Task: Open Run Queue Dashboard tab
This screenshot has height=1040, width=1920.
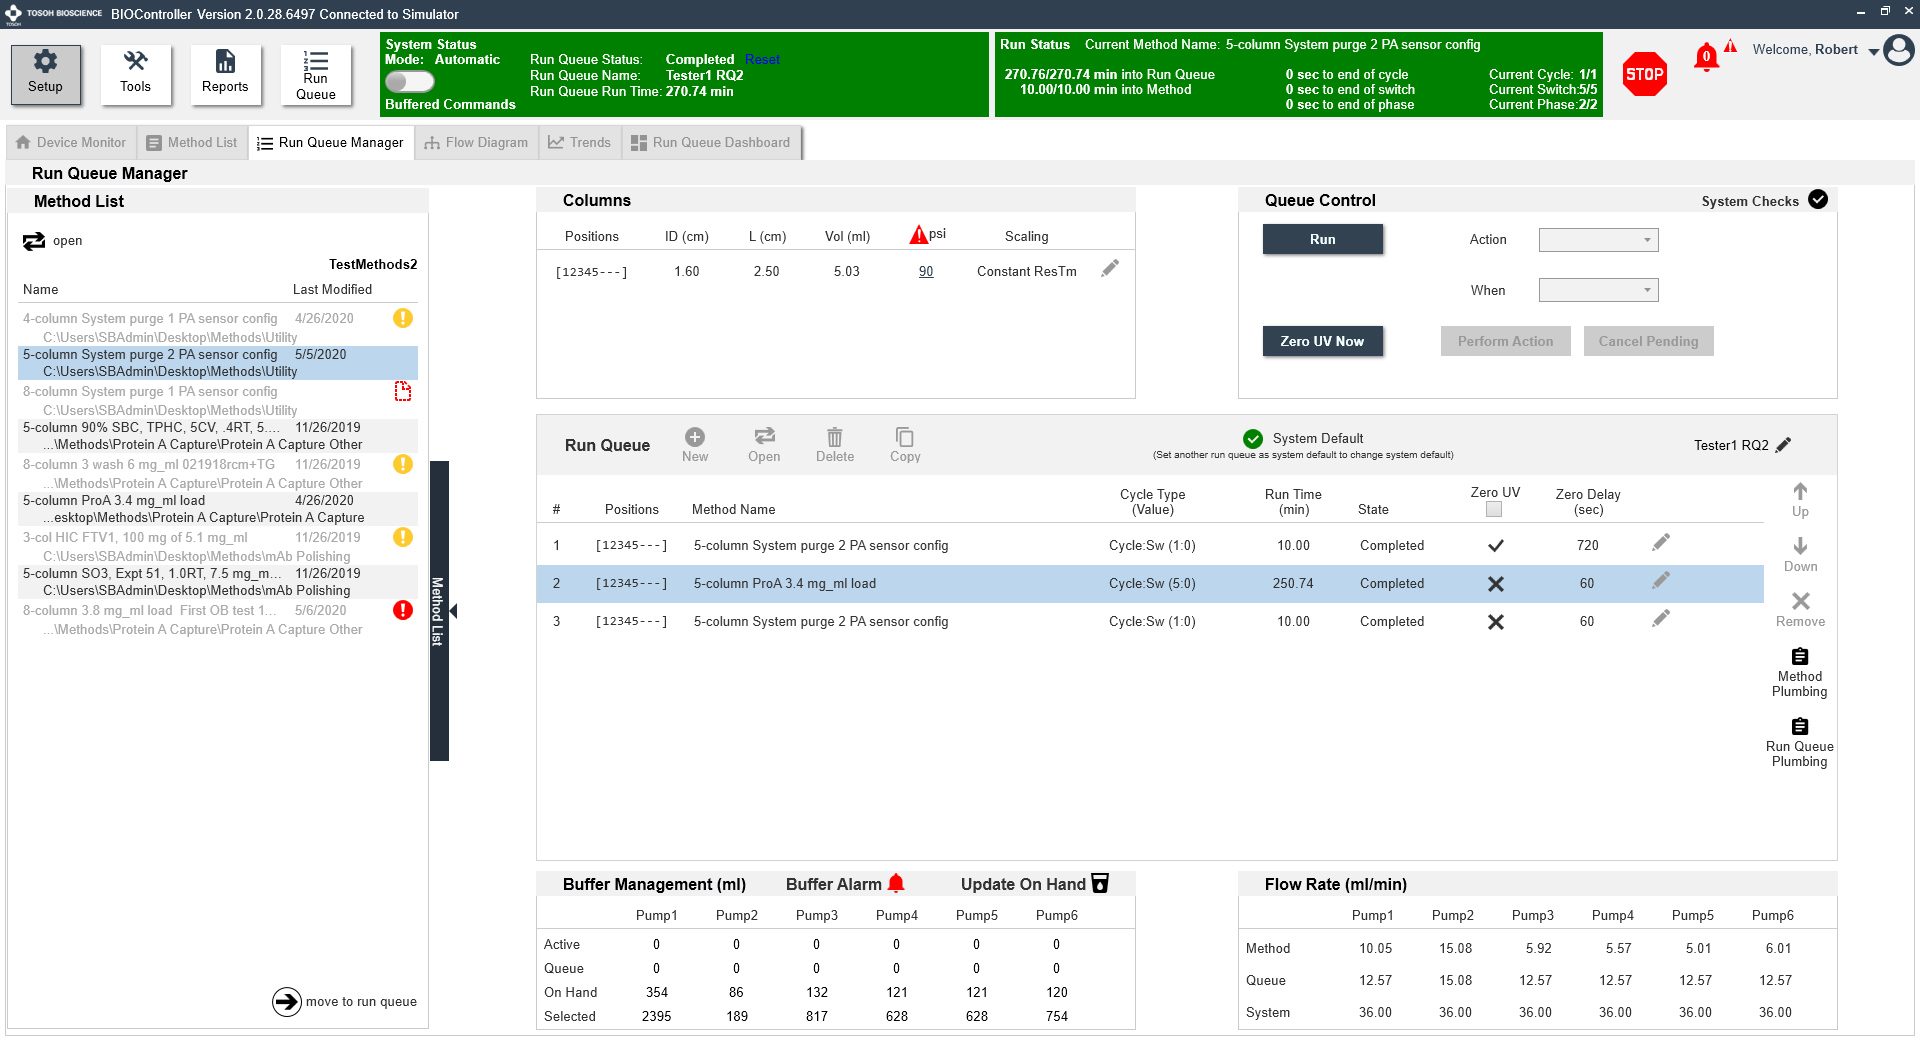Action: (711, 143)
